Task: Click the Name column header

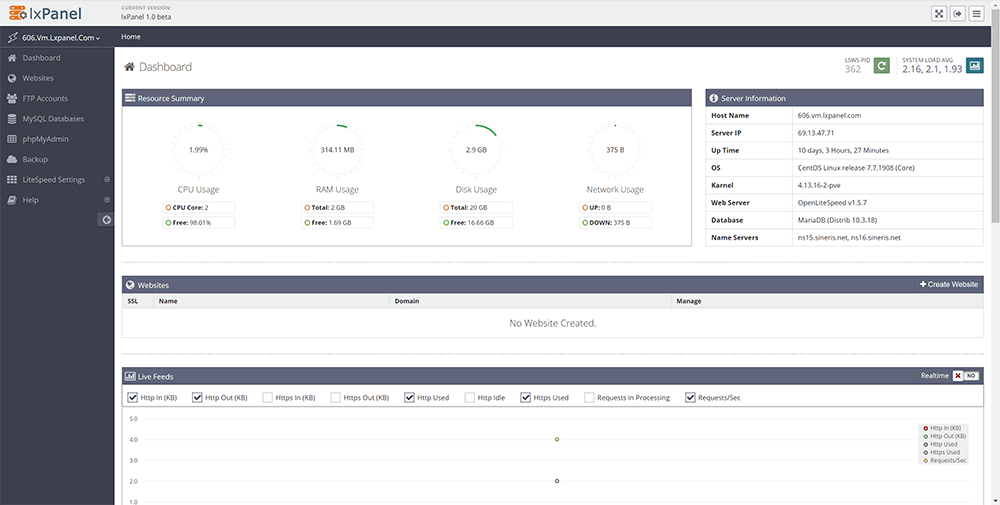Action: (x=168, y=301)
